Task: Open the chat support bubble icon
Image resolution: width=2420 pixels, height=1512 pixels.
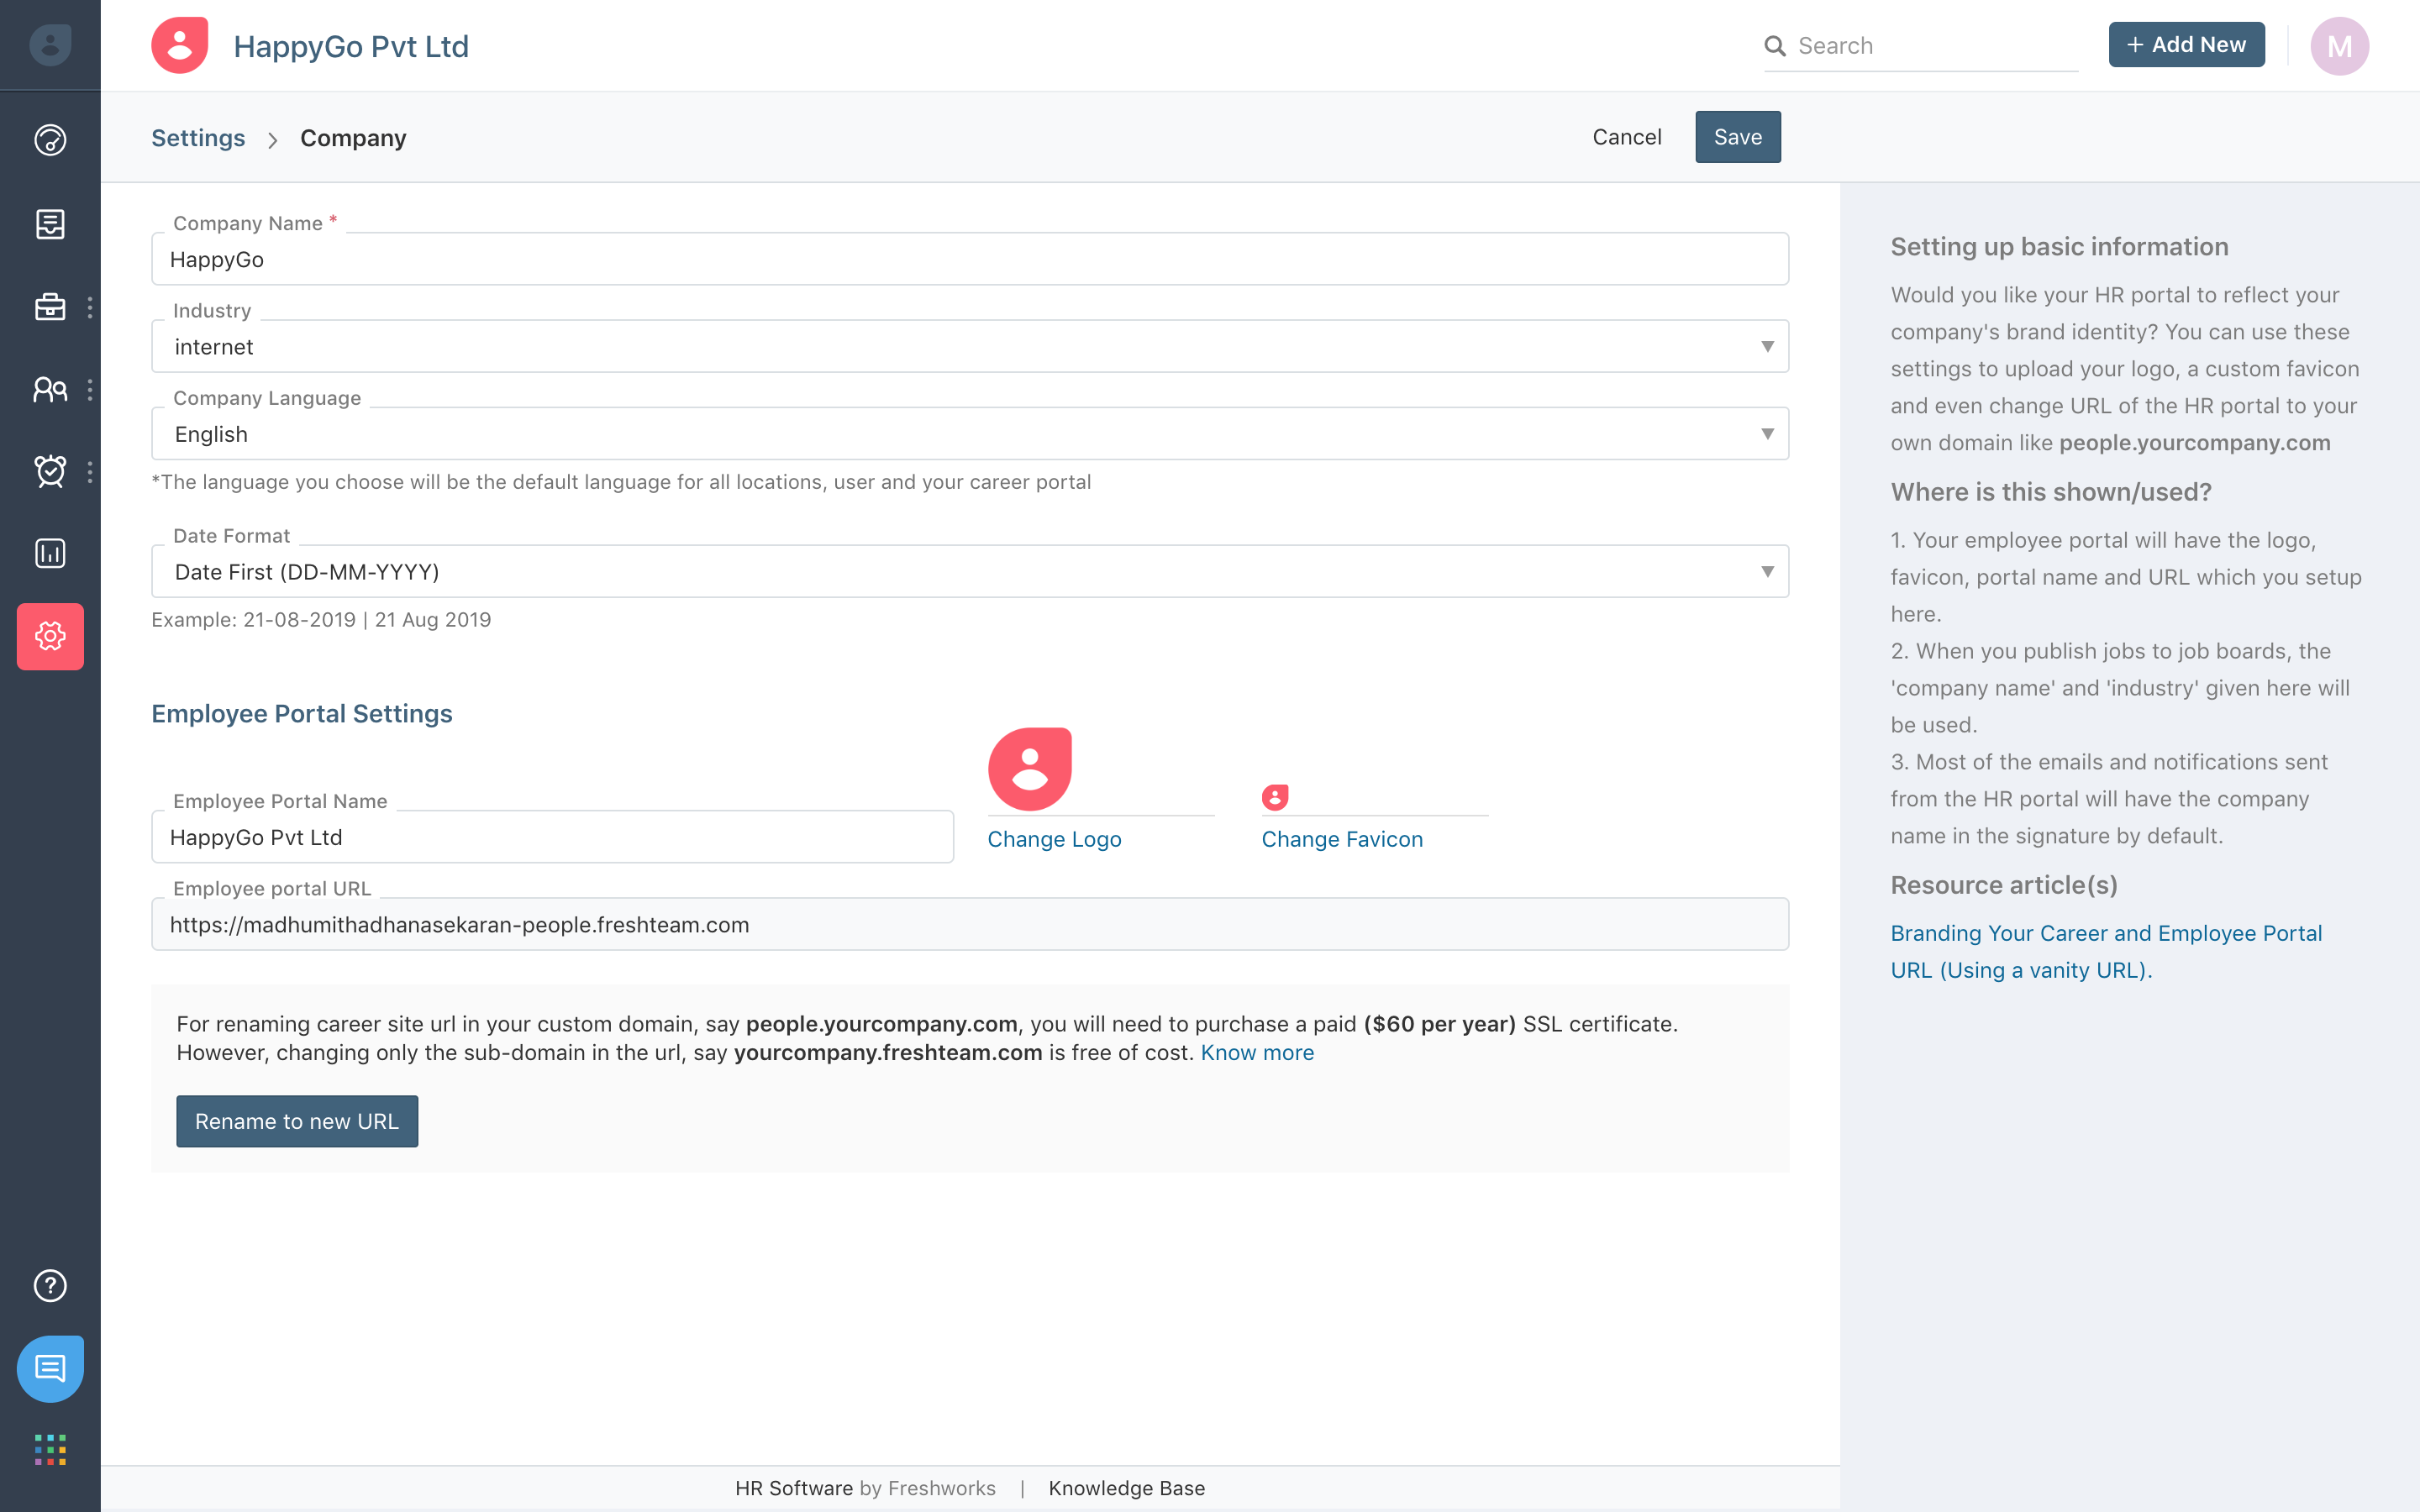Action: coord(50,1368)
